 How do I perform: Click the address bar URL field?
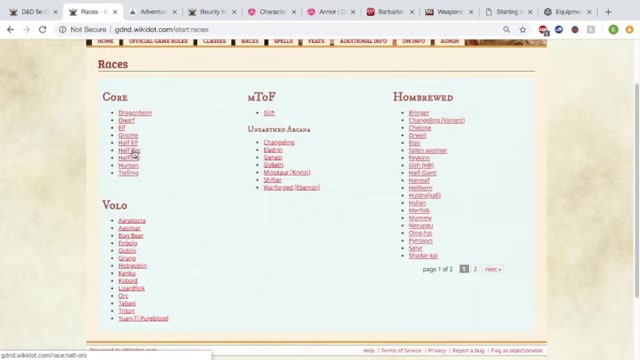pyautogui.click(x=286, y=29)
